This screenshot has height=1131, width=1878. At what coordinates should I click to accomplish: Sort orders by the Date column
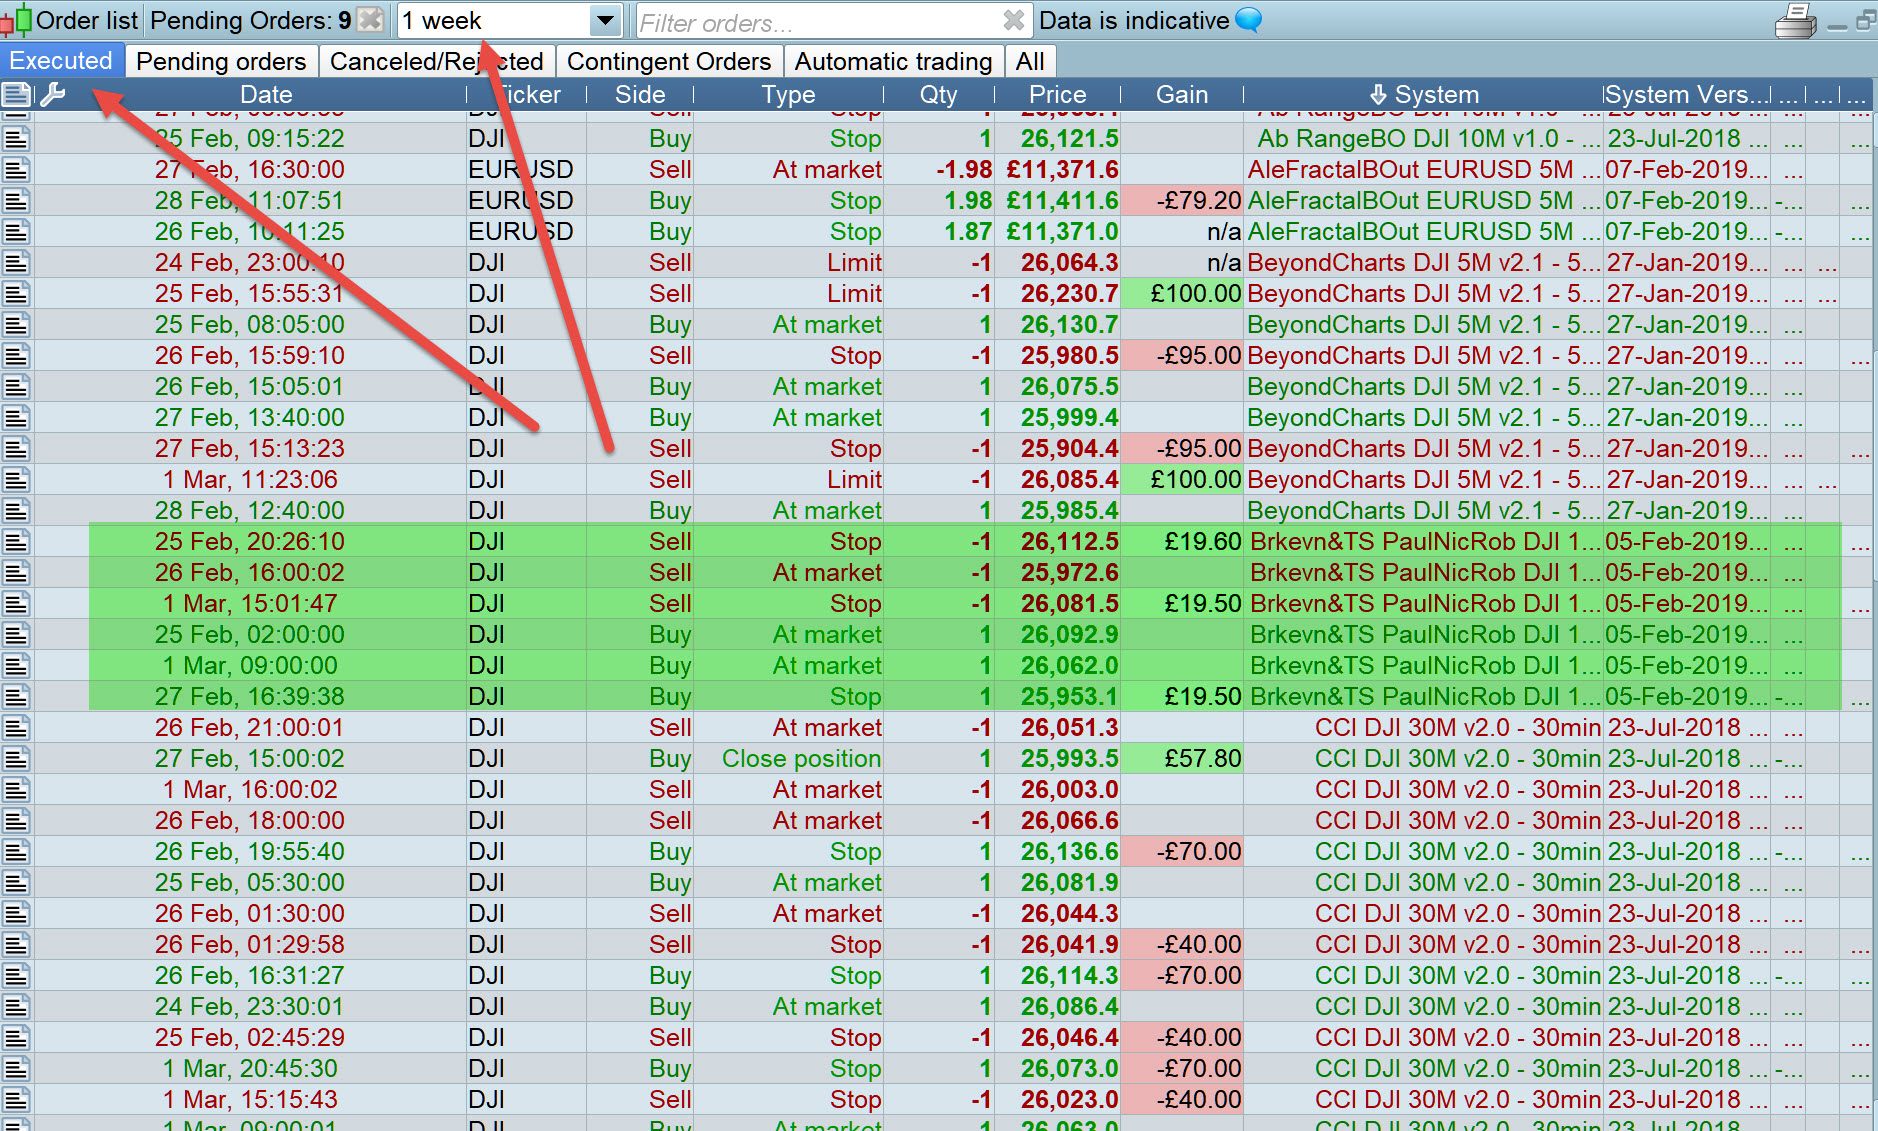[266, 94]
